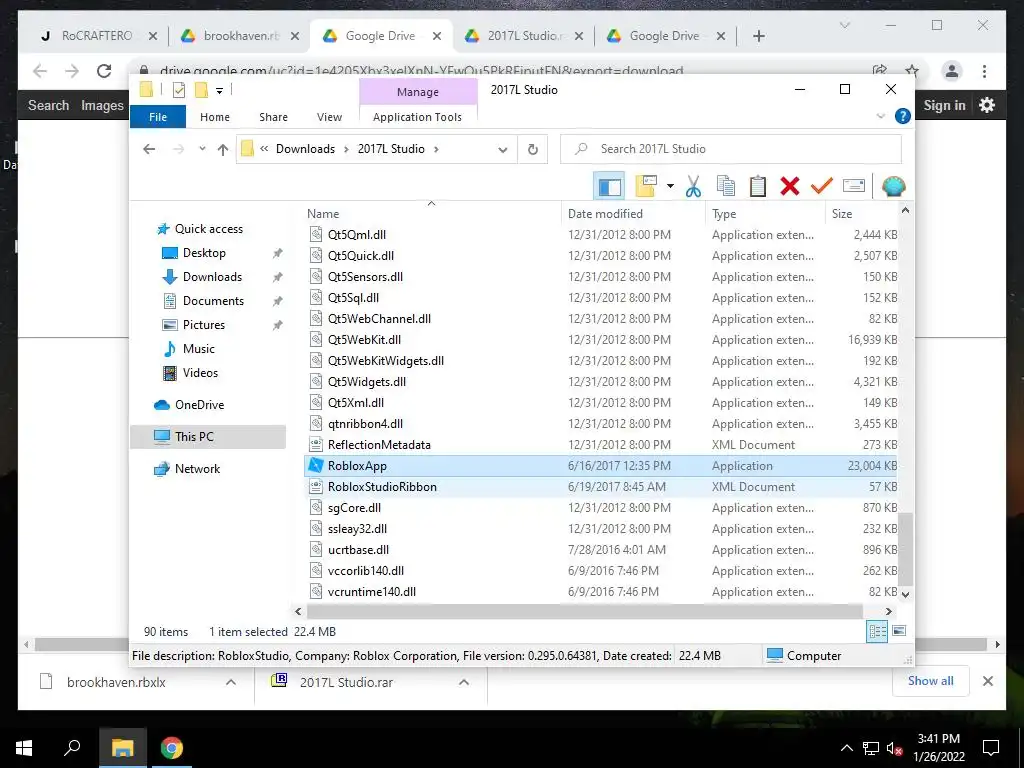1024x768 pixels.
Task: Click the quick access properties checkmark icon
Action: [179, 90]
